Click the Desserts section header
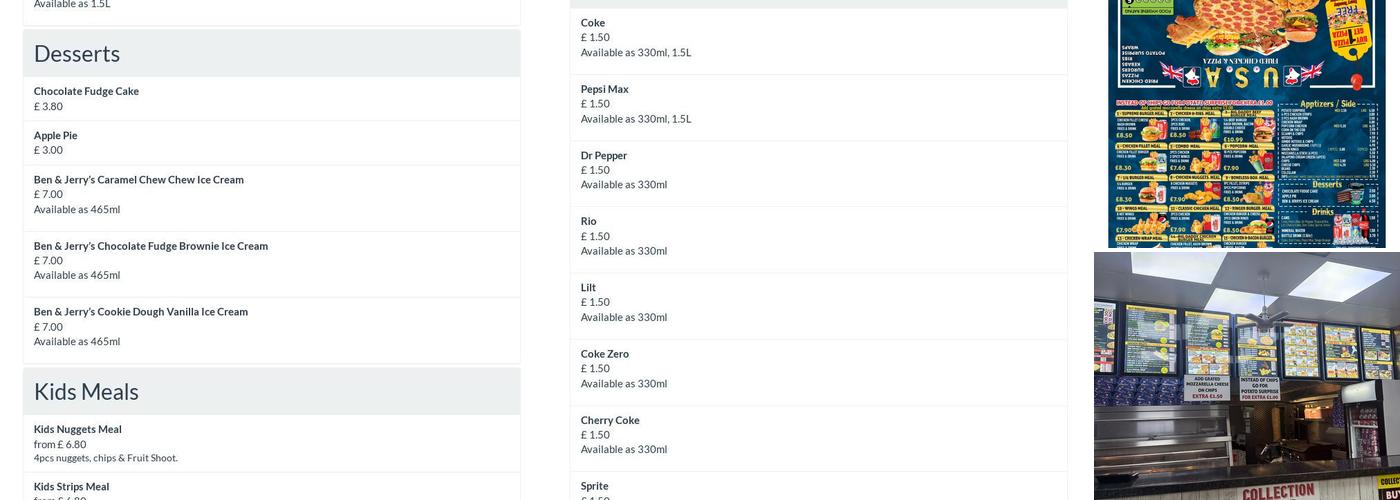The height and width of the screenshot is (500, 1400). click(77, 54)
